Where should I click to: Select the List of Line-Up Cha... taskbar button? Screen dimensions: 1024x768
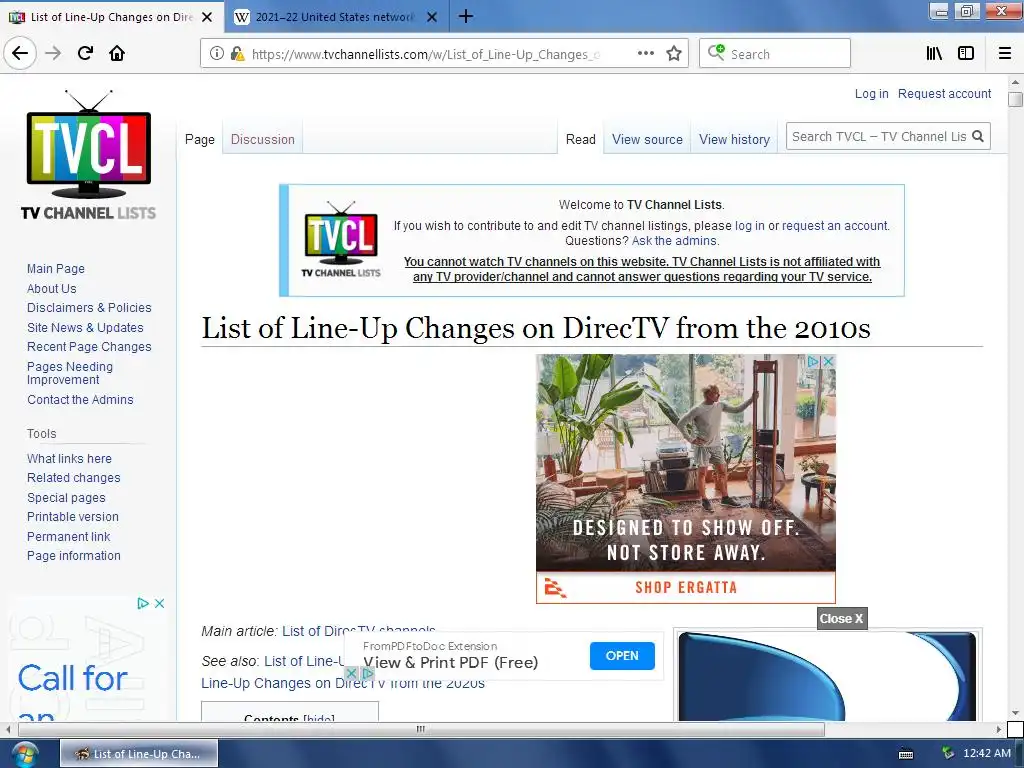139,754
